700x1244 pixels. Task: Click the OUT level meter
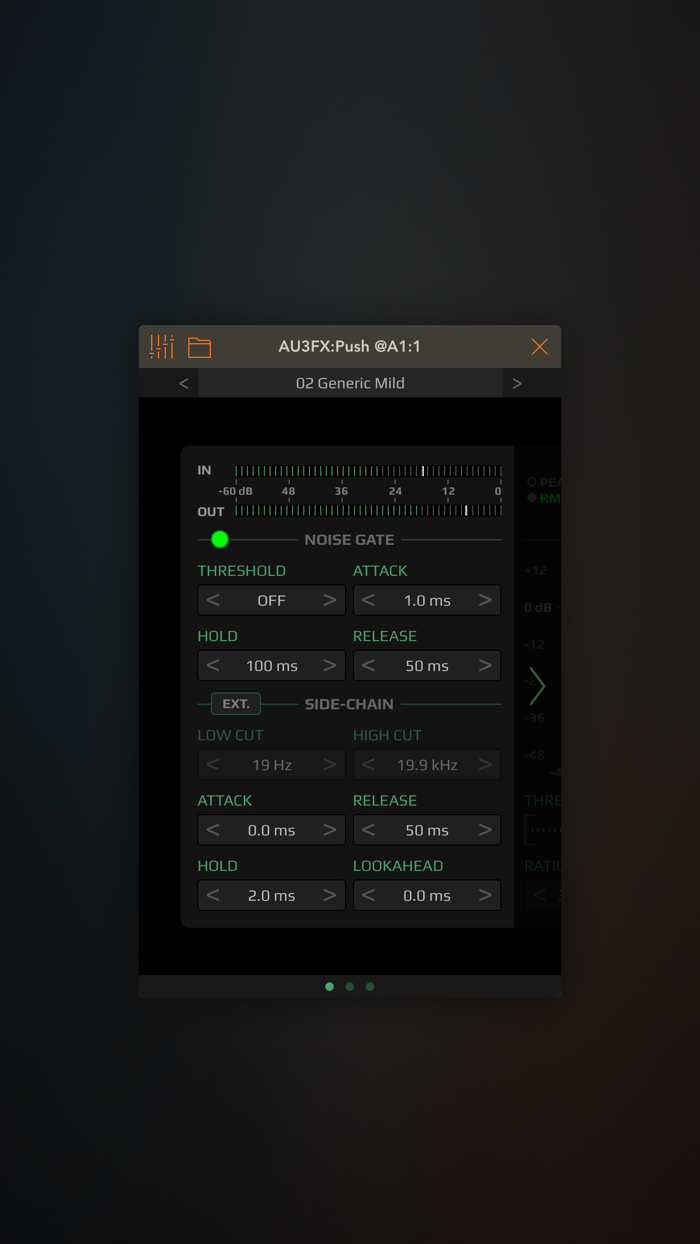pyautogui.click(x=368, y=511)
